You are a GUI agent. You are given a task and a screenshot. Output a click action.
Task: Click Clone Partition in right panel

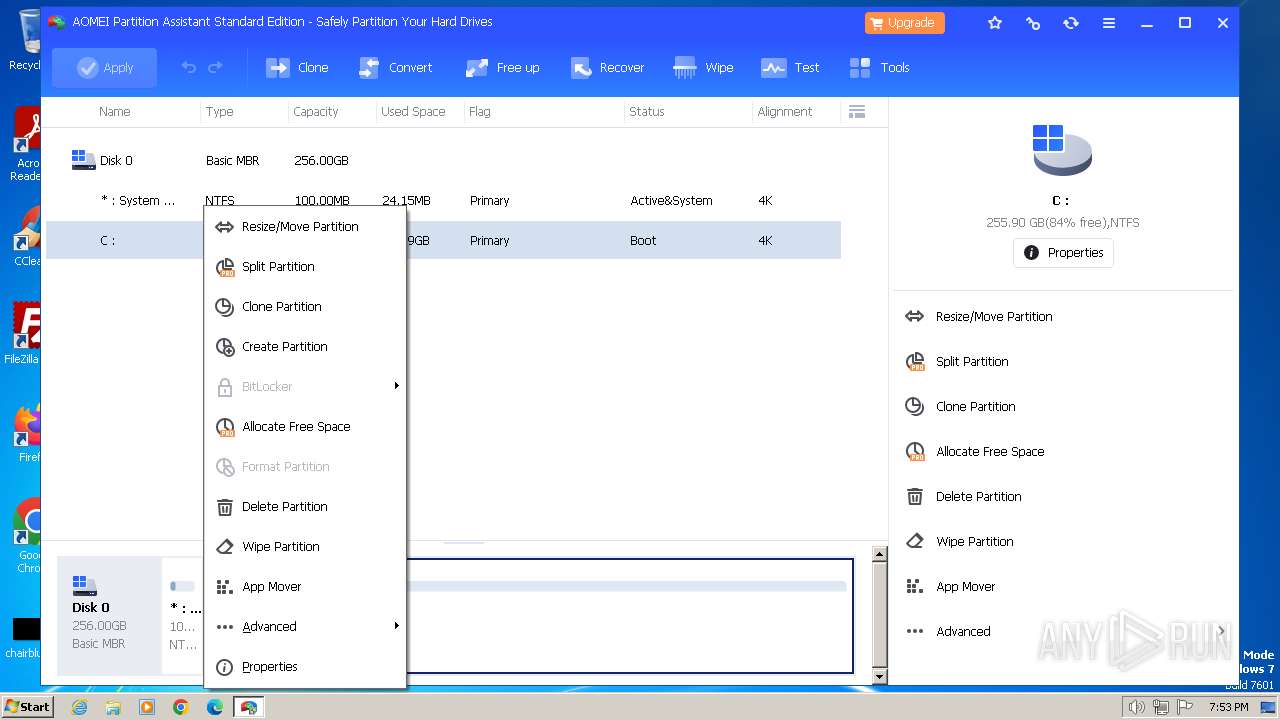961,407
